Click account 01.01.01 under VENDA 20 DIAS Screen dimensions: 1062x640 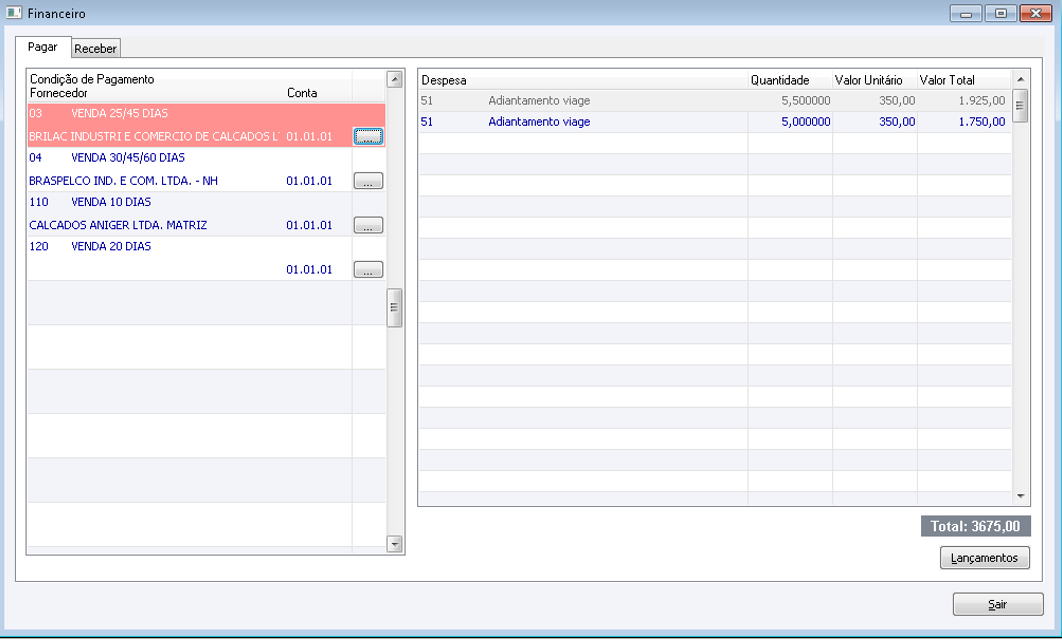click(x=310, y=270)
